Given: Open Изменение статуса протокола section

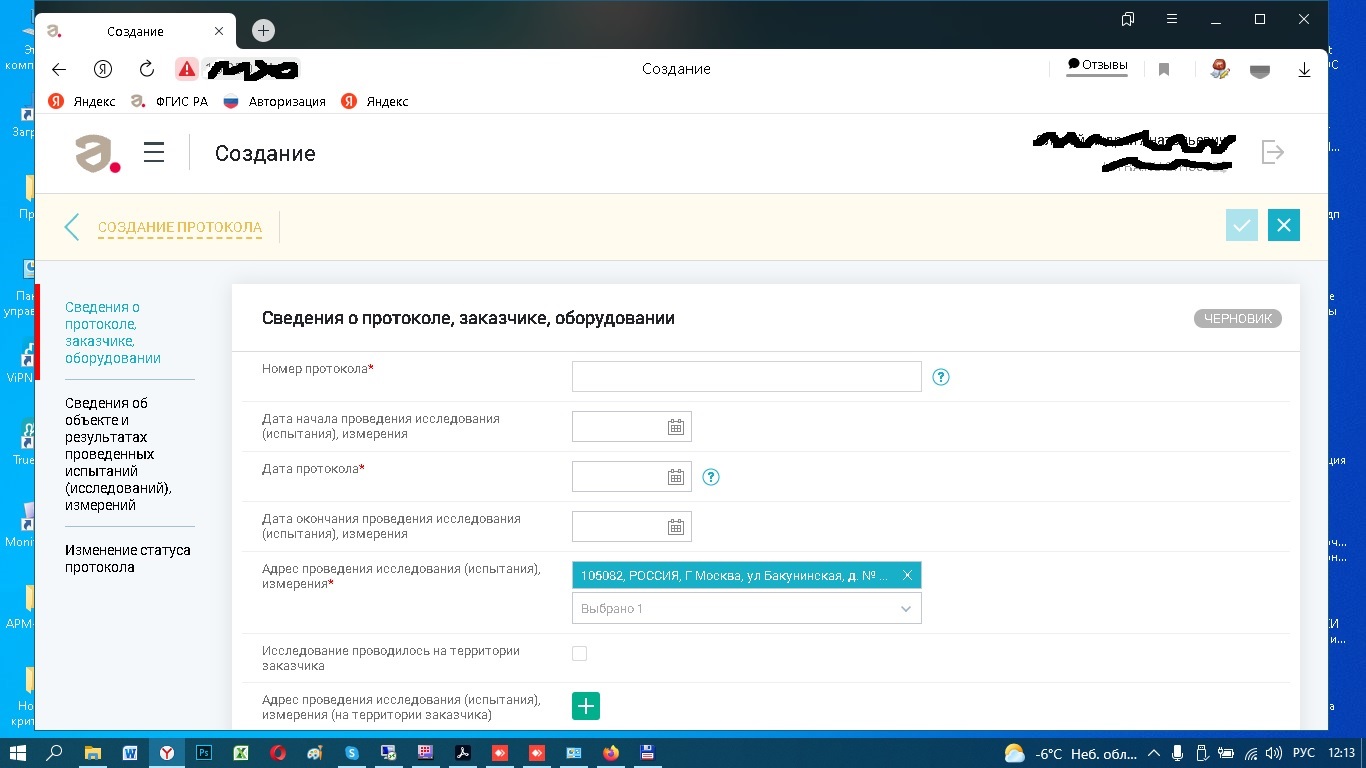Looking at the screenshot, I should (128, 558).
